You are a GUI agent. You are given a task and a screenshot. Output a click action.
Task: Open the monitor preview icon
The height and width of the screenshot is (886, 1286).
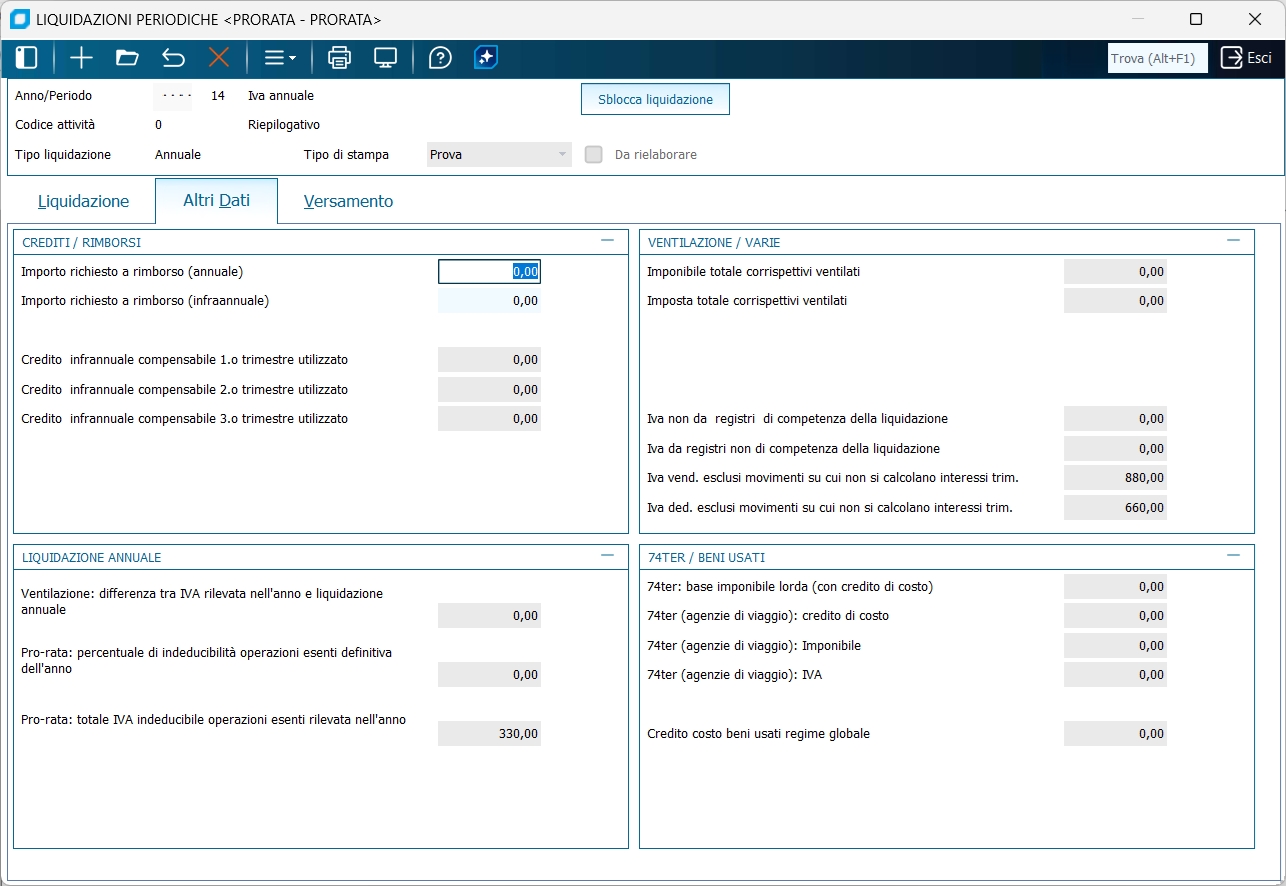(x=386, y=58)
